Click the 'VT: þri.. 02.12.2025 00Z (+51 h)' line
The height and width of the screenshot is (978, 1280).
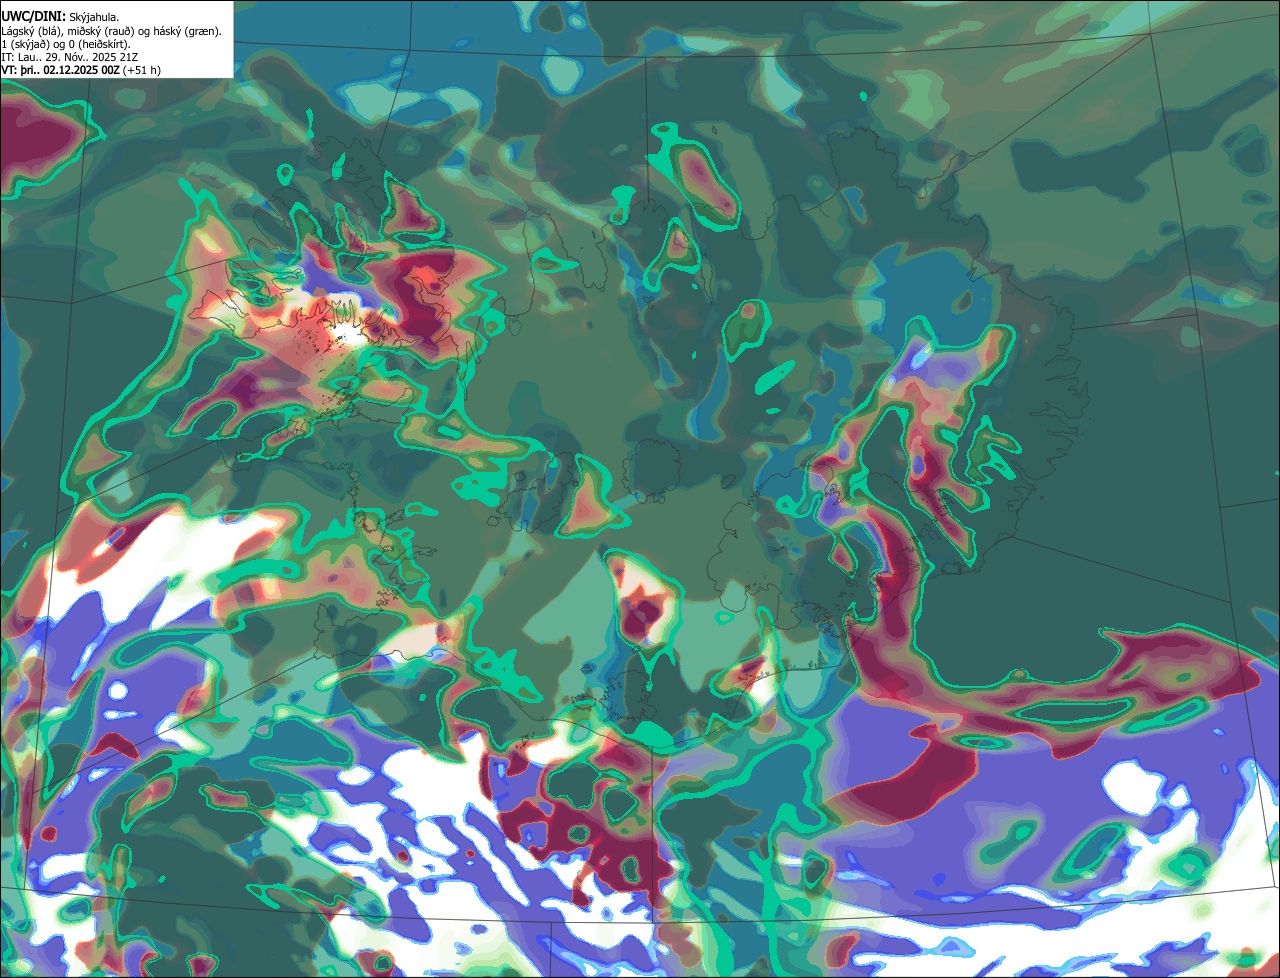(81, 70)
